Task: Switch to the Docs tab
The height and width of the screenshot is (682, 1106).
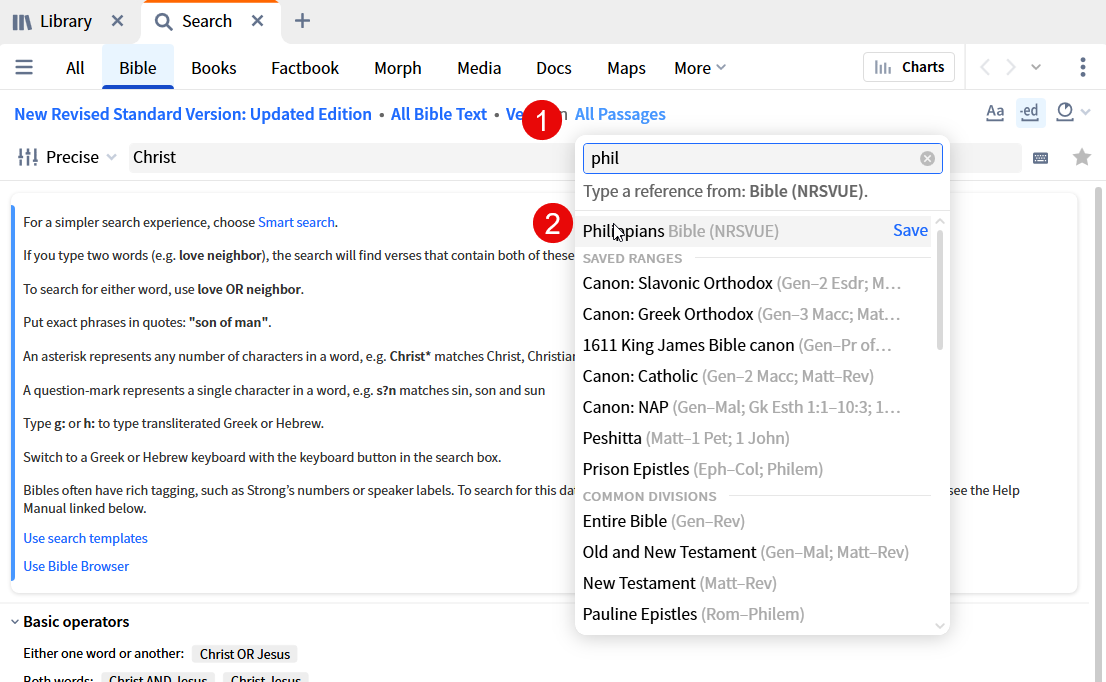Action: [554, 68]
